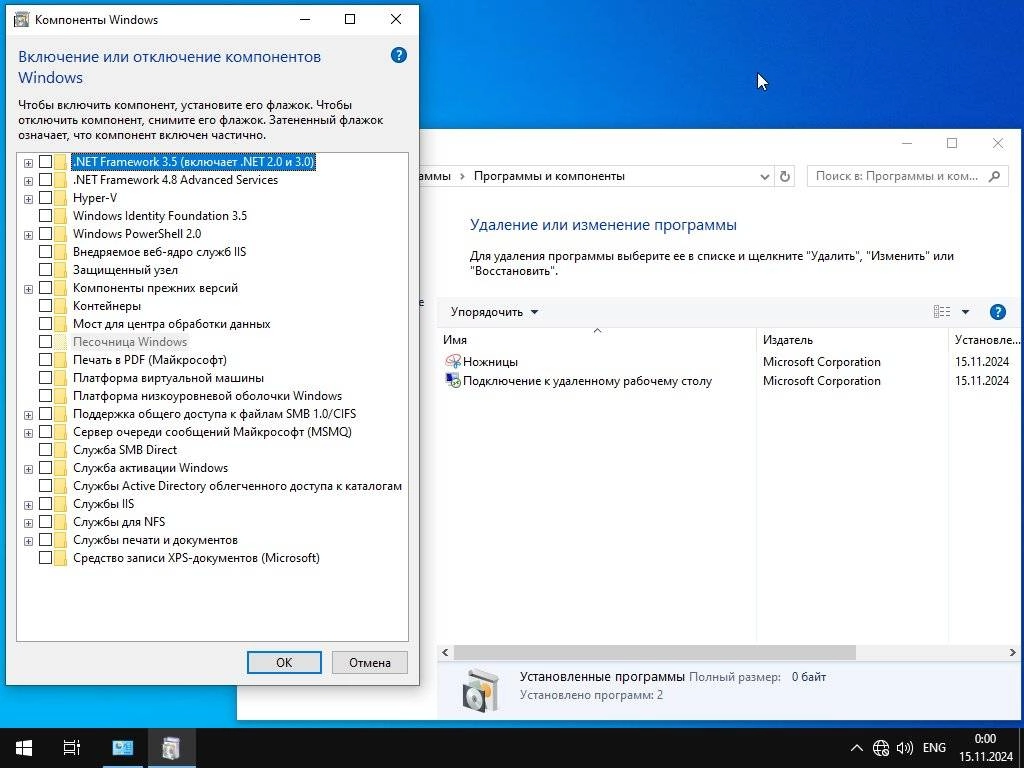Focus the Programs search field
This screenshot has height=768, width=1024.
[908, 176]
